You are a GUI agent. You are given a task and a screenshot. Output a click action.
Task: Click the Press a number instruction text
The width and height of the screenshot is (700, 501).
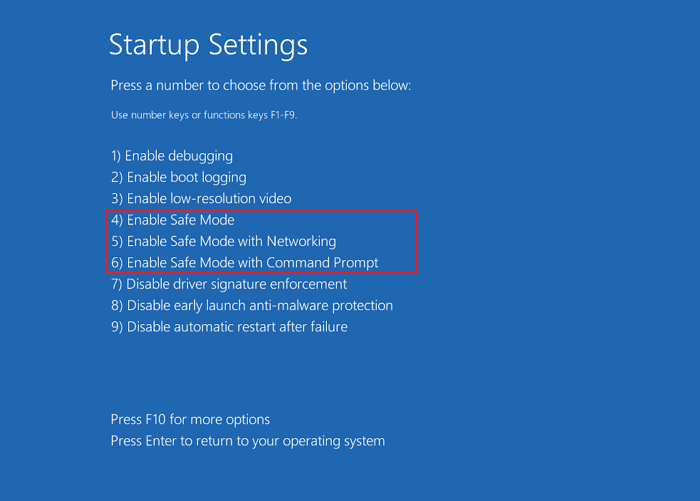coord(260,86)
